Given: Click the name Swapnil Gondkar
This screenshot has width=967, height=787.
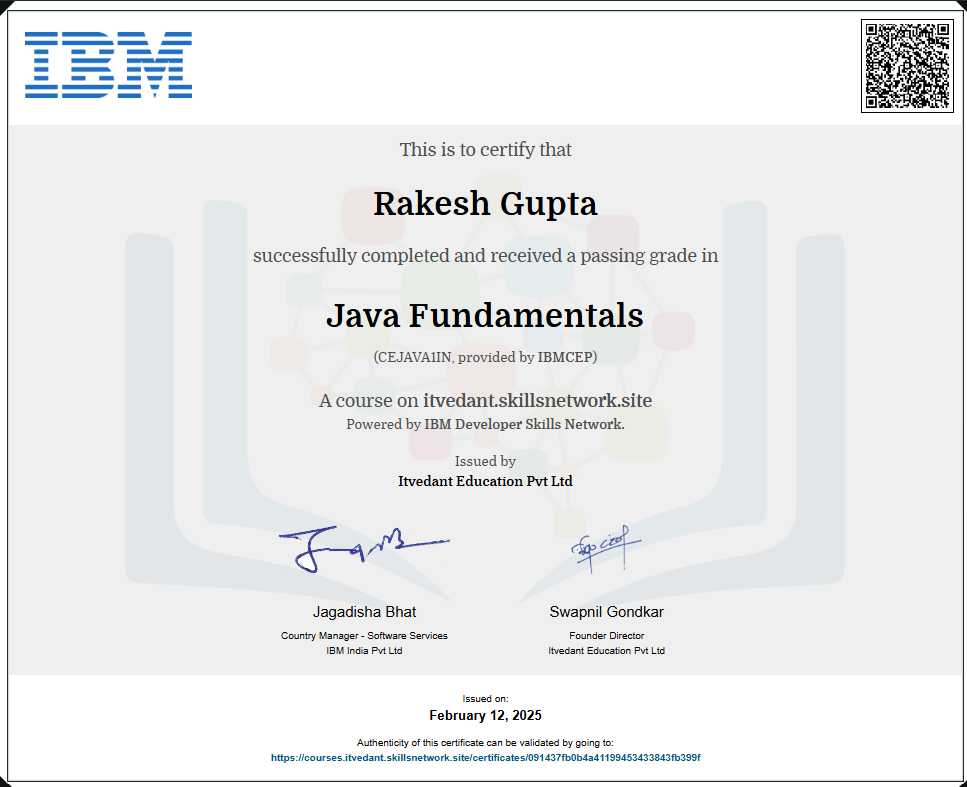Looking at the screenshot, I should tap(607, 612).
